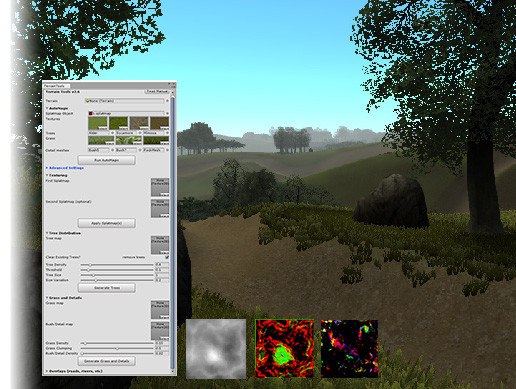Click the Second Splatmap texture slot
The width and height of the screenshot is (516, 389).
click(160, 208)
